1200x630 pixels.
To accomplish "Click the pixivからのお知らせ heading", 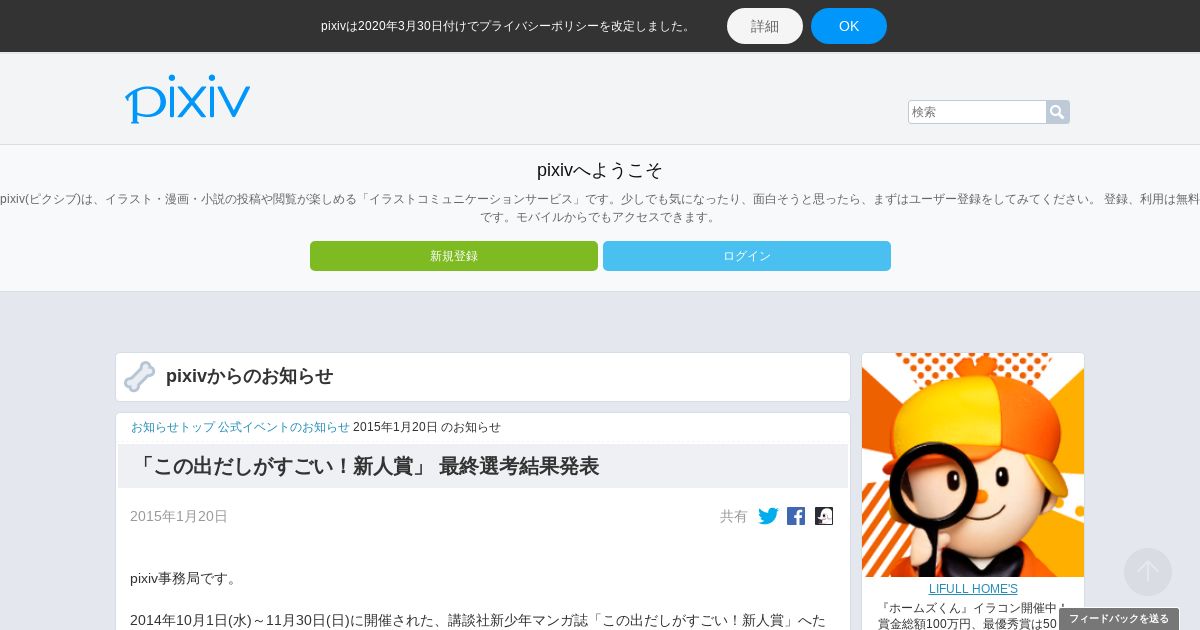I will pos(249,376).
